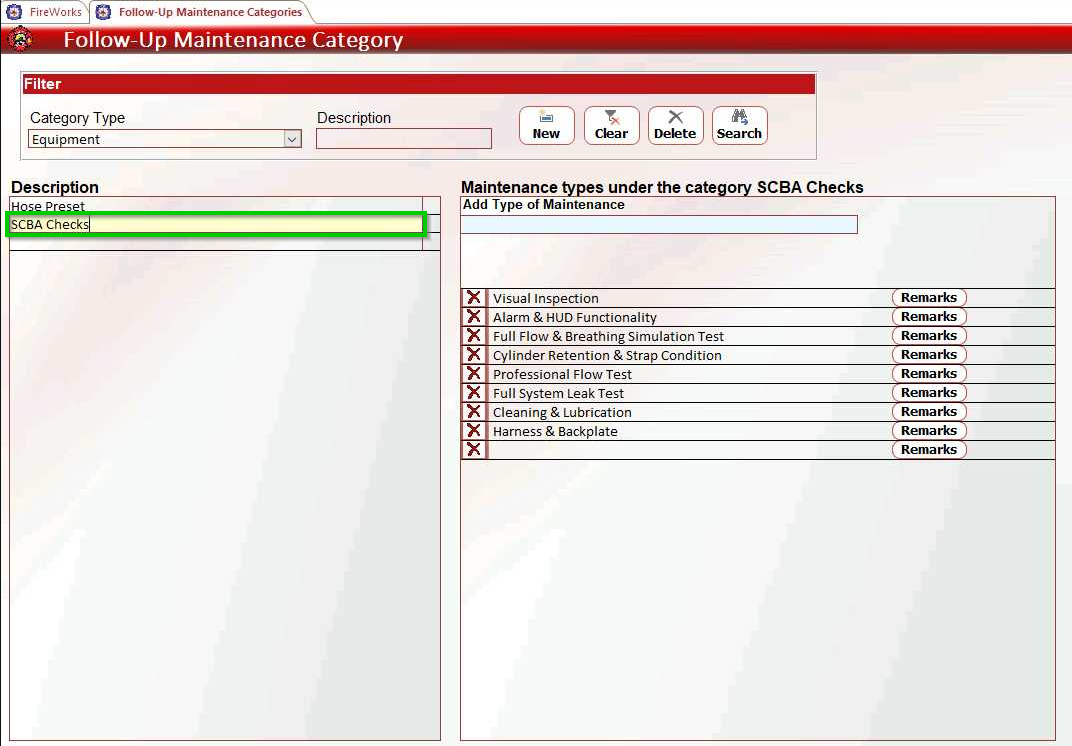The image size is (1072, 746).
Task: Select the Follow-Up Maintenance Categories tab
Action: tap(203, 12)
